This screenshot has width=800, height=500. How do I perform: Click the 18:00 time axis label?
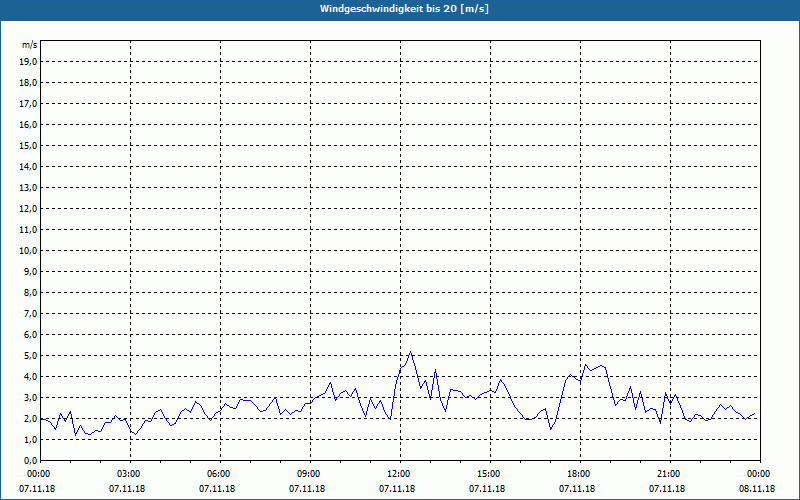pyautogui.click(x=580, y=474)
